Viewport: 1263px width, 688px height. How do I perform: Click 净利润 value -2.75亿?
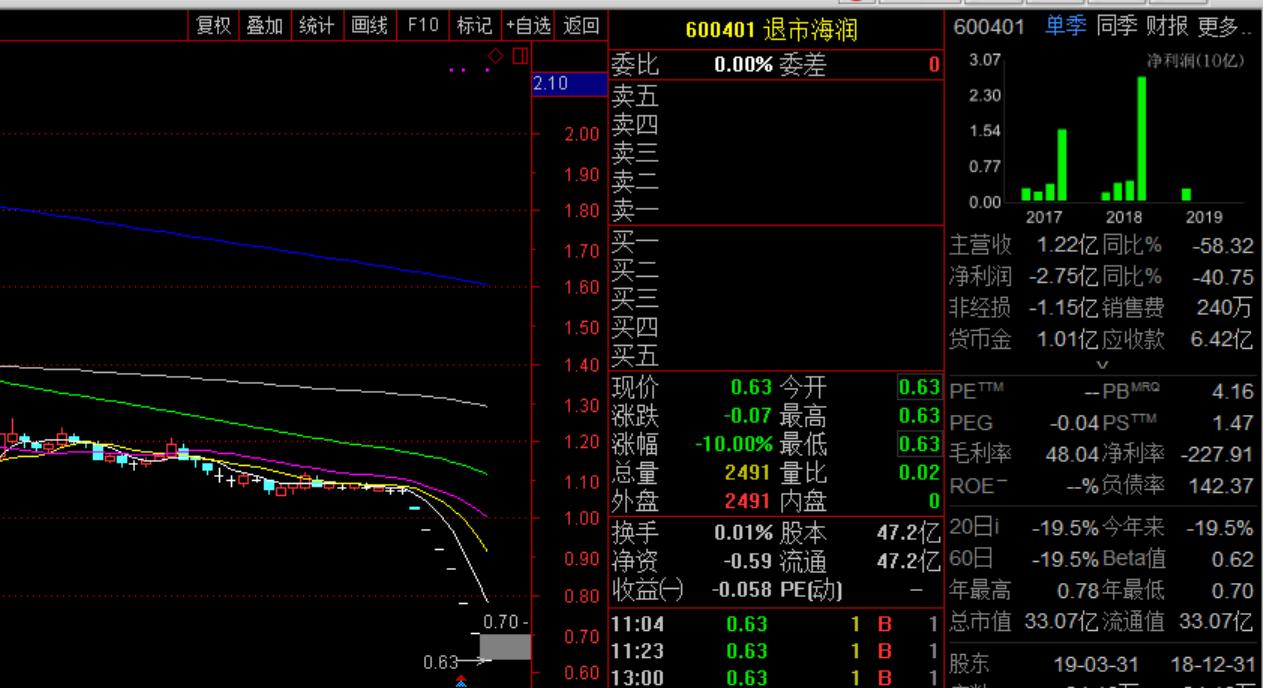[x=1064, y=276]
